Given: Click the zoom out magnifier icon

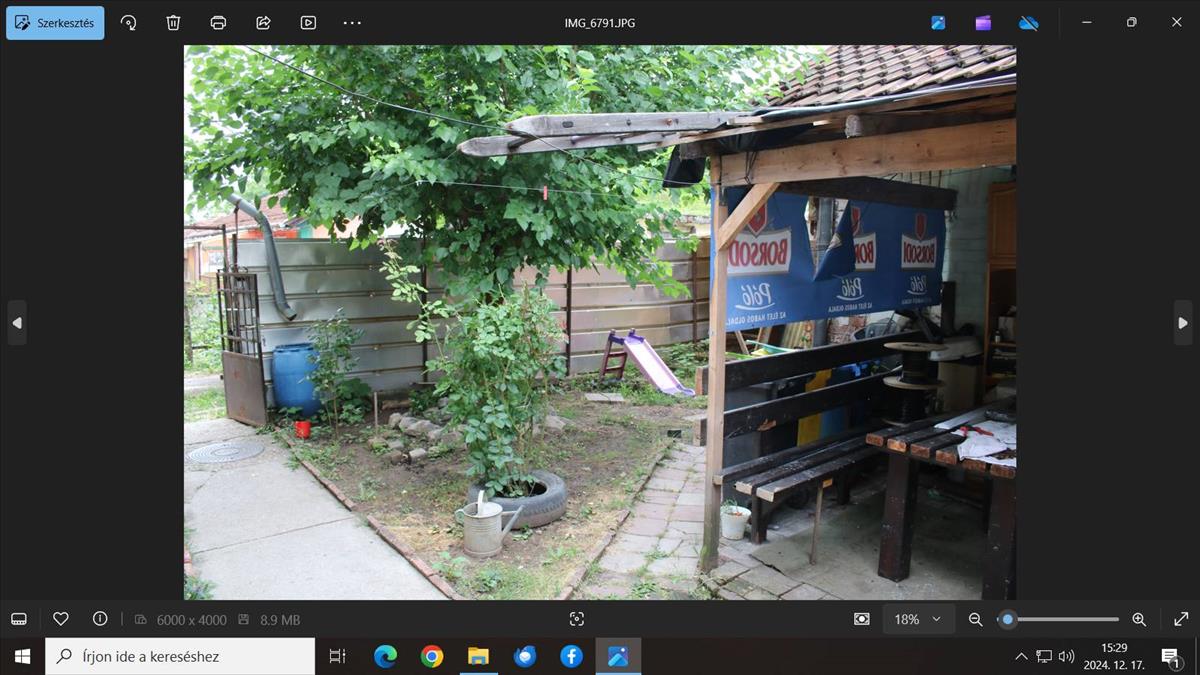Looking at the screenshot, I should coord(976,619).
